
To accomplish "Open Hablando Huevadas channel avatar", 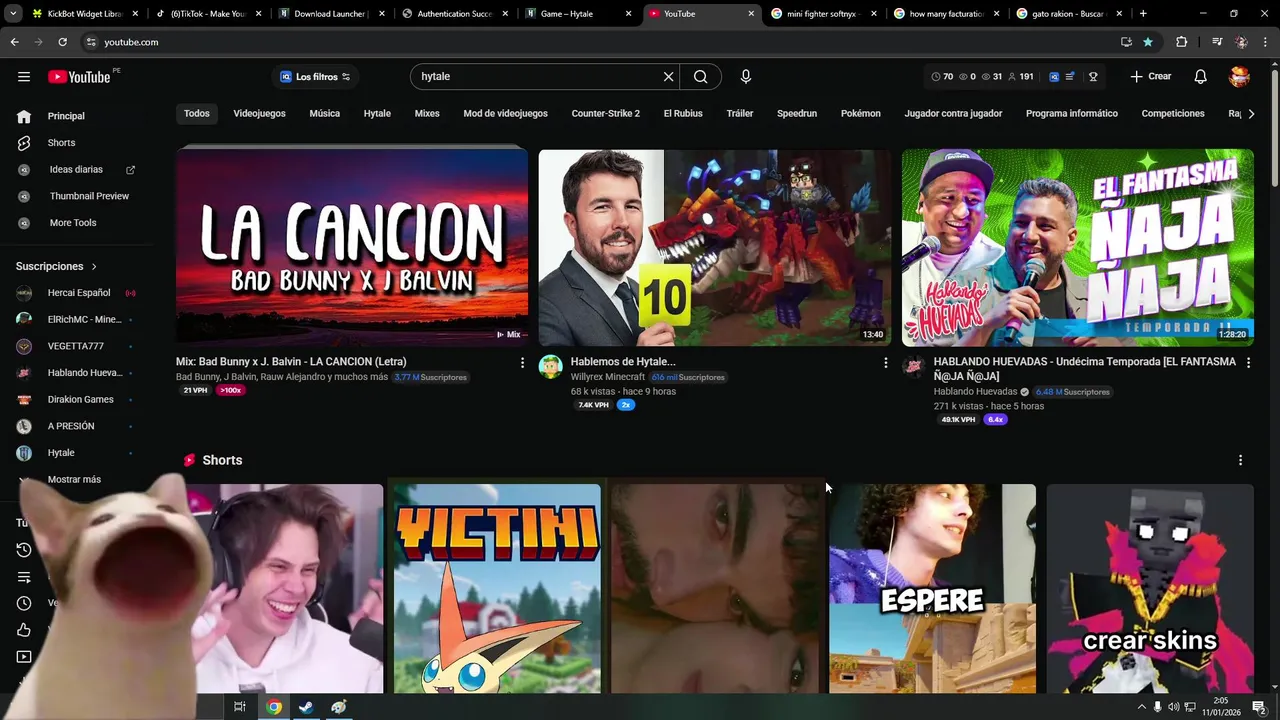I will [x=913, y=366].
